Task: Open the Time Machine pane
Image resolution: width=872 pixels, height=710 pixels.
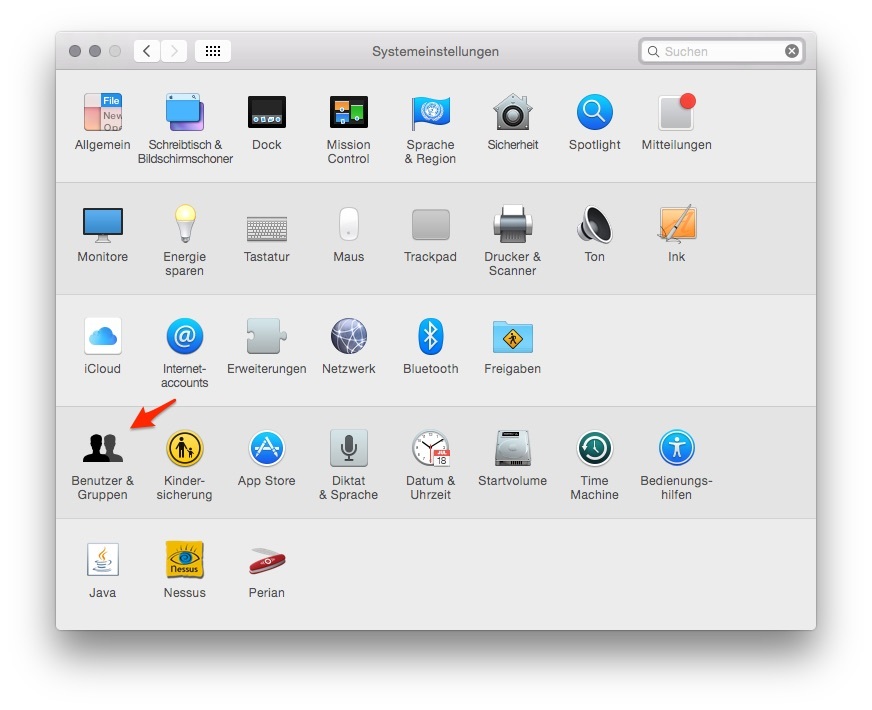Action: (594, 449)
